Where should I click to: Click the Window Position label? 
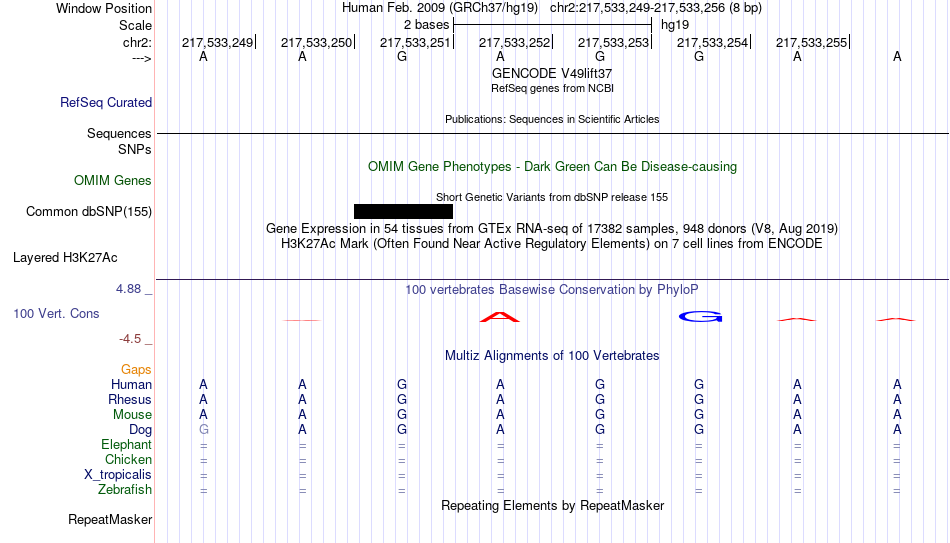[x=104, y=8]
